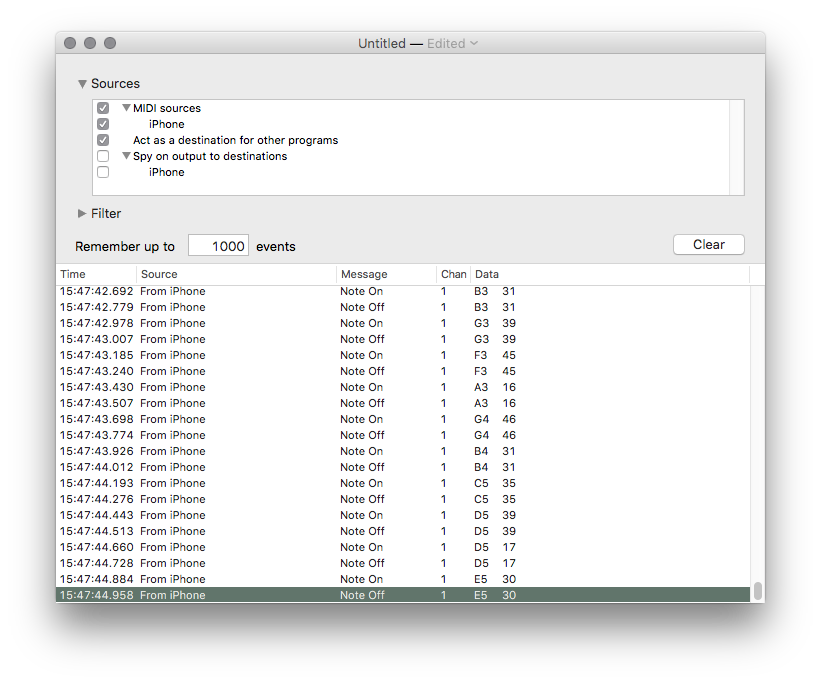Select the row timestamped 15:47:43.507
The image size is (821, 683).
pyautogui.click(x=403, y=403)
